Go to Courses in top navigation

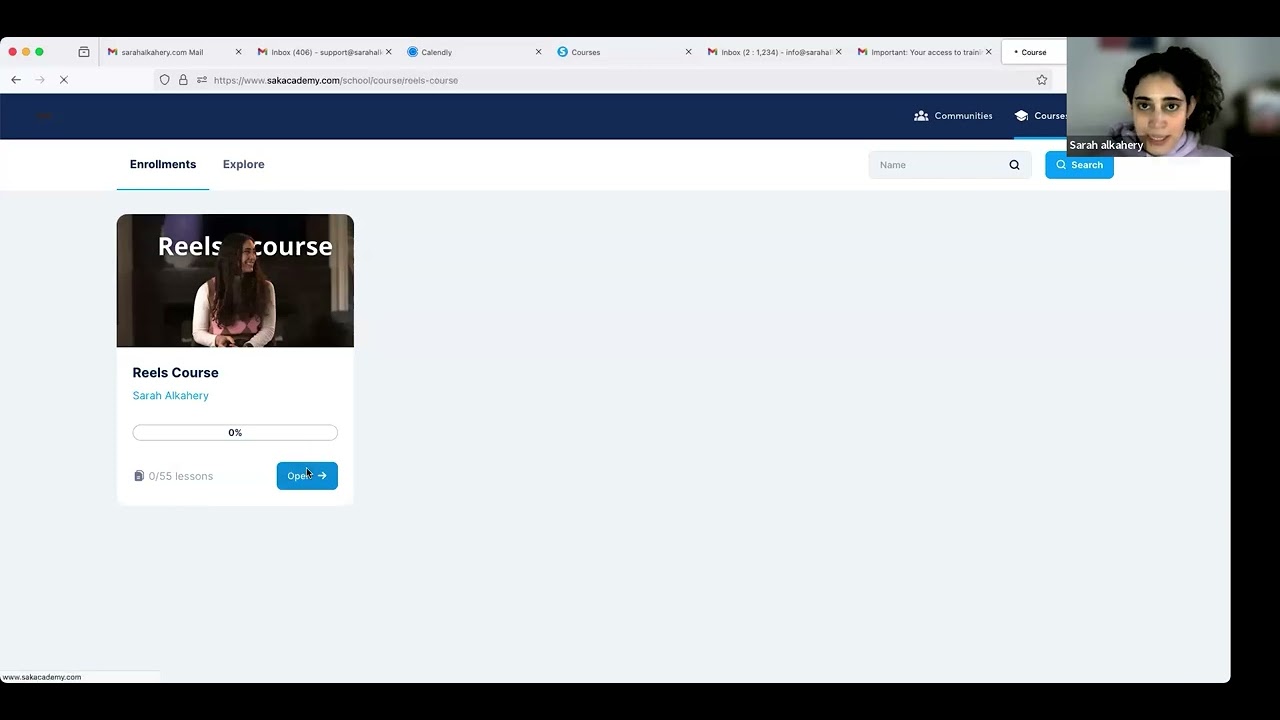[1040, 116]
